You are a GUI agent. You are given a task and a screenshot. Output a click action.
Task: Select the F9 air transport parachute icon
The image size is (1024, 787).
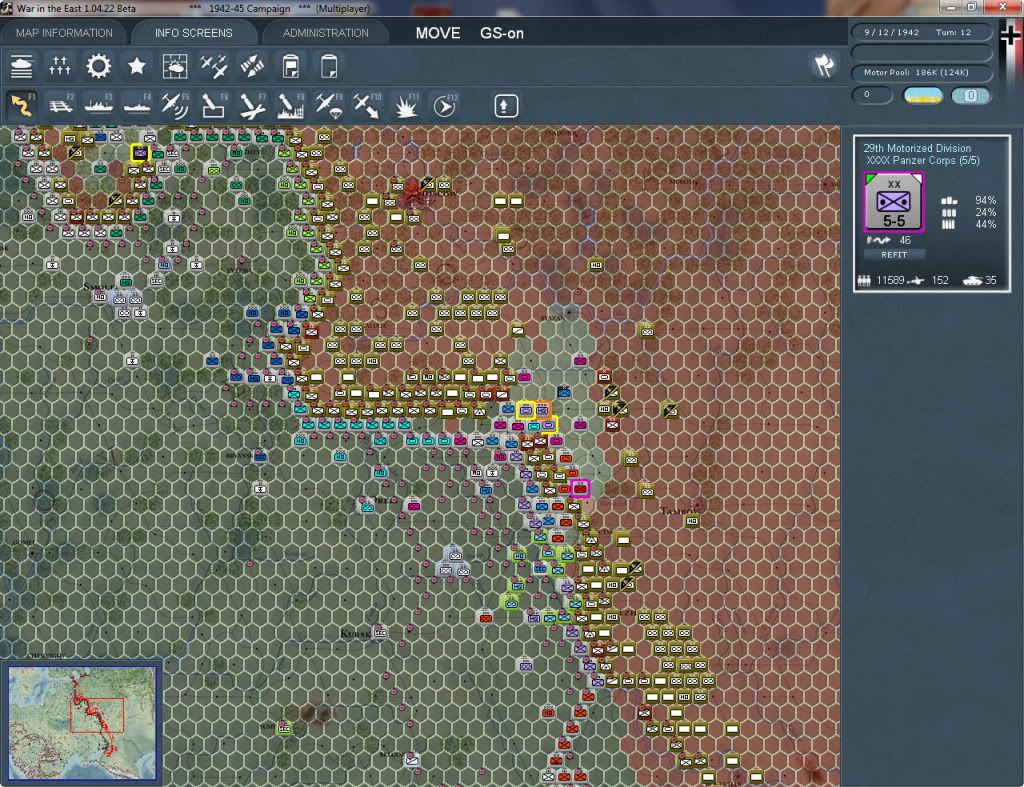[x=329, y=105]
